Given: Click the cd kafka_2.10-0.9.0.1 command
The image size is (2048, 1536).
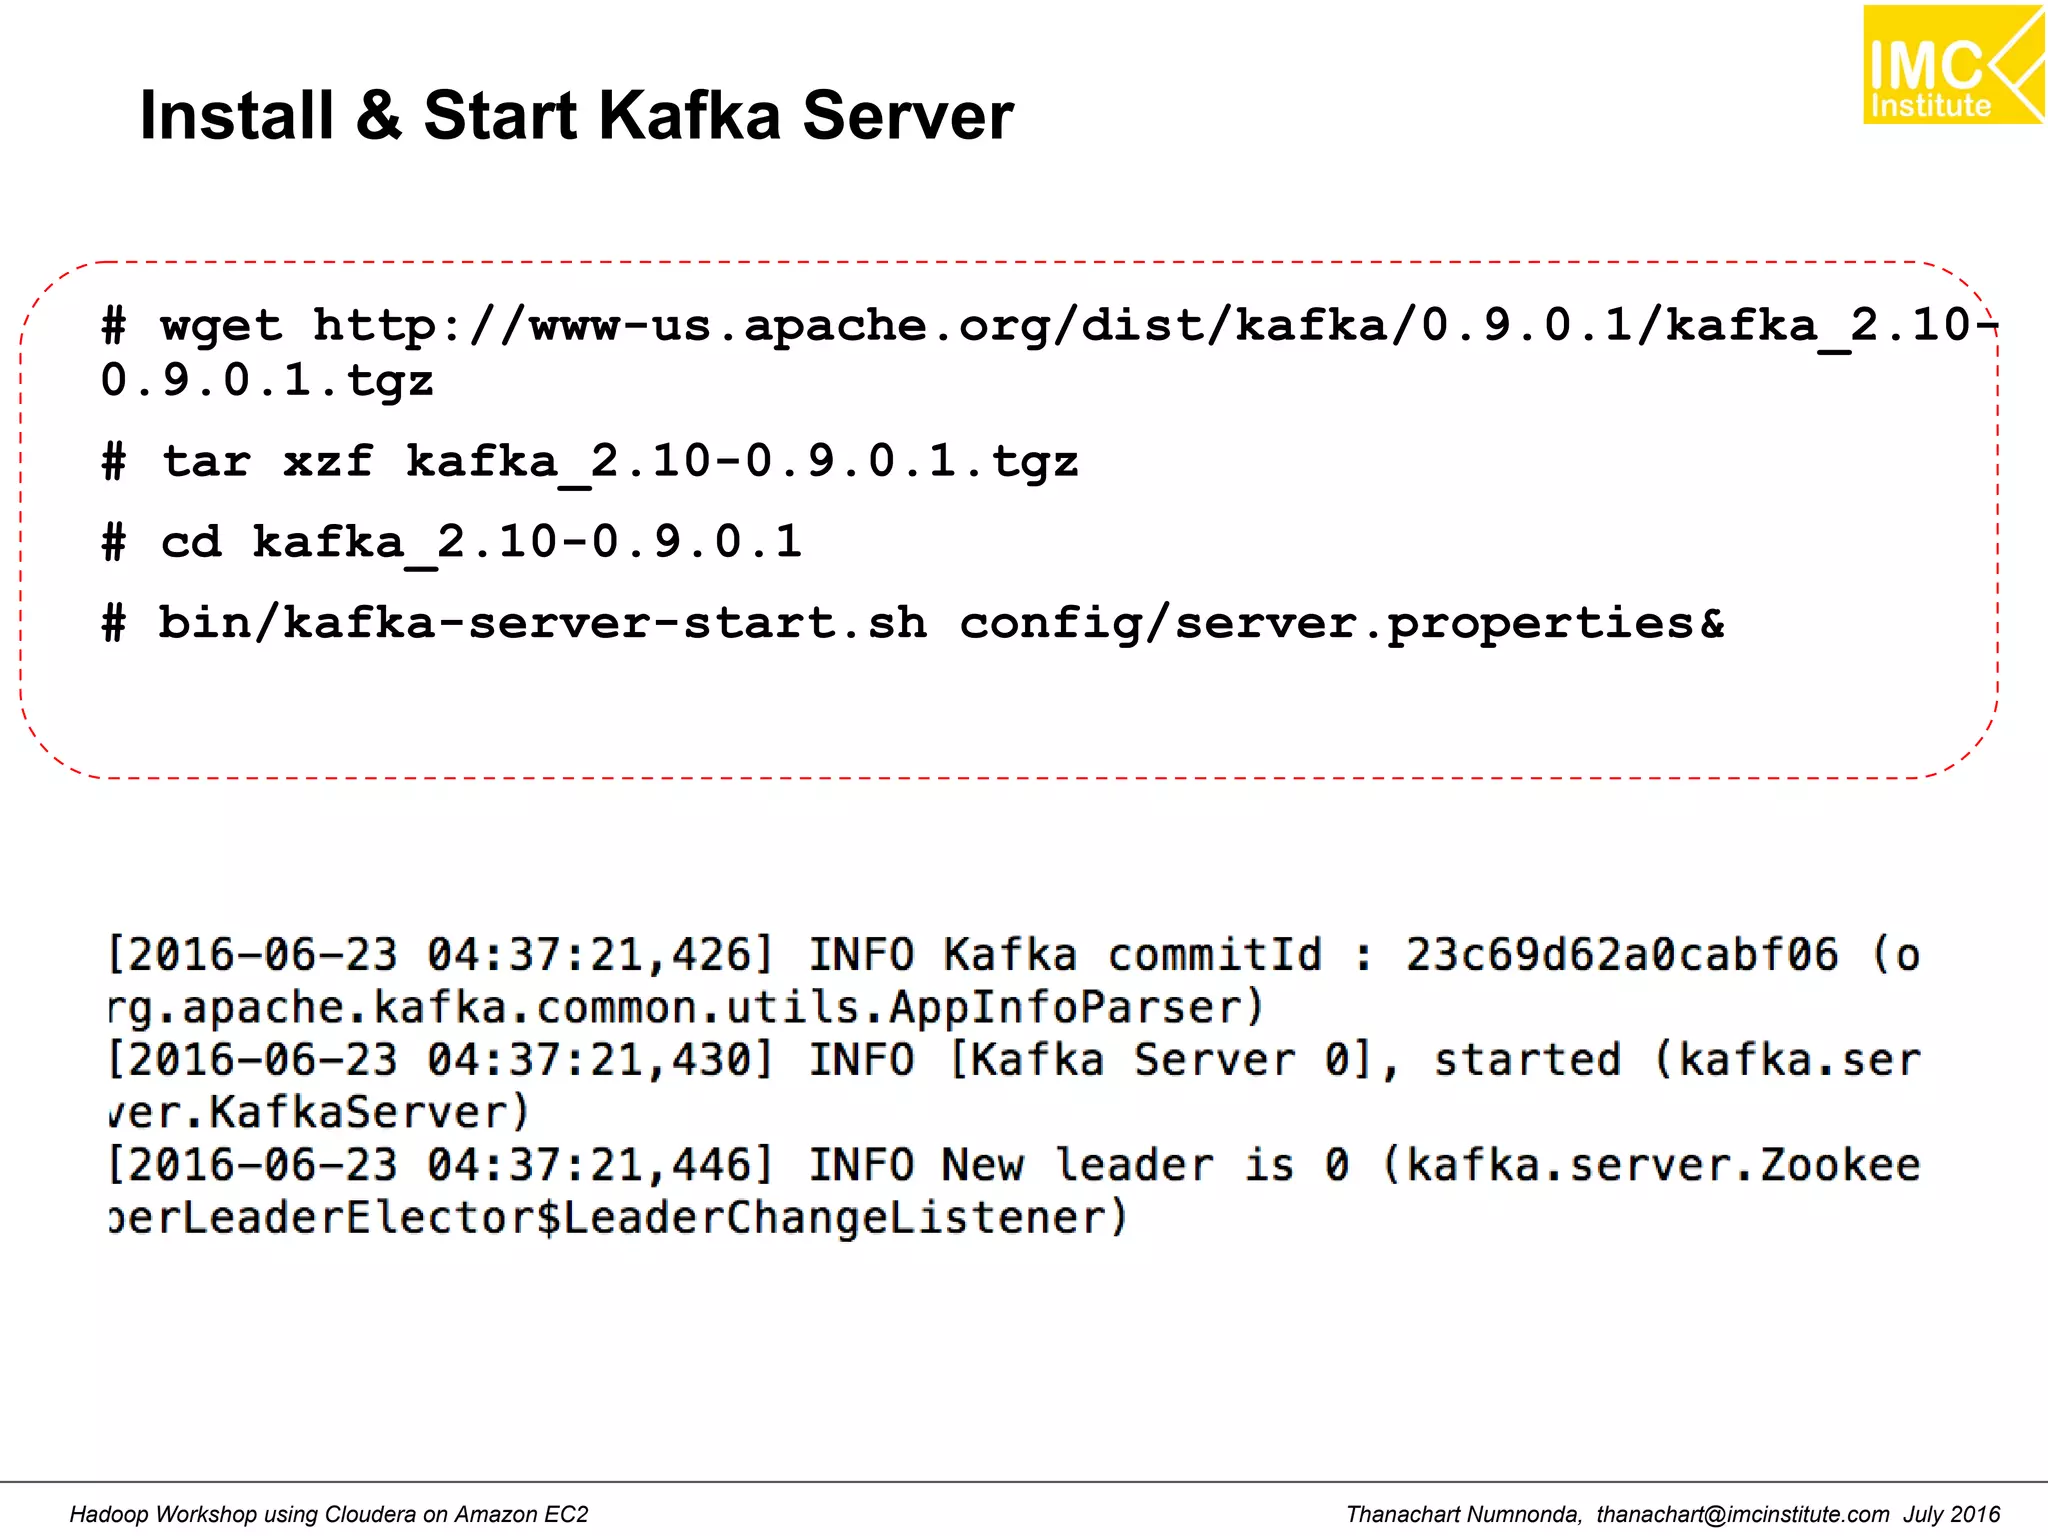Looking at the screenshot, I should click(452, 544).
